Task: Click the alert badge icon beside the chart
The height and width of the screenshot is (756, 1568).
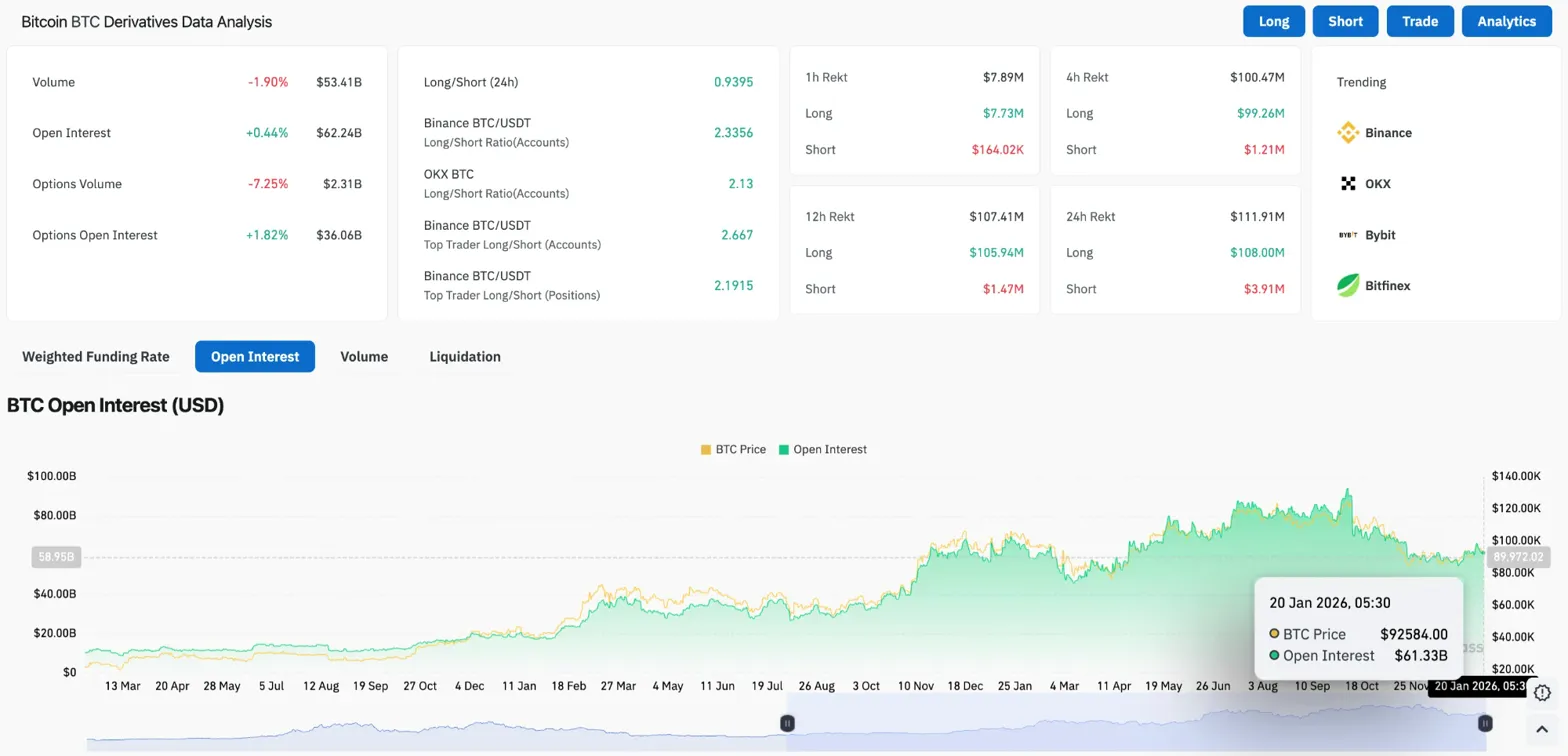Action: (1541, 693)
